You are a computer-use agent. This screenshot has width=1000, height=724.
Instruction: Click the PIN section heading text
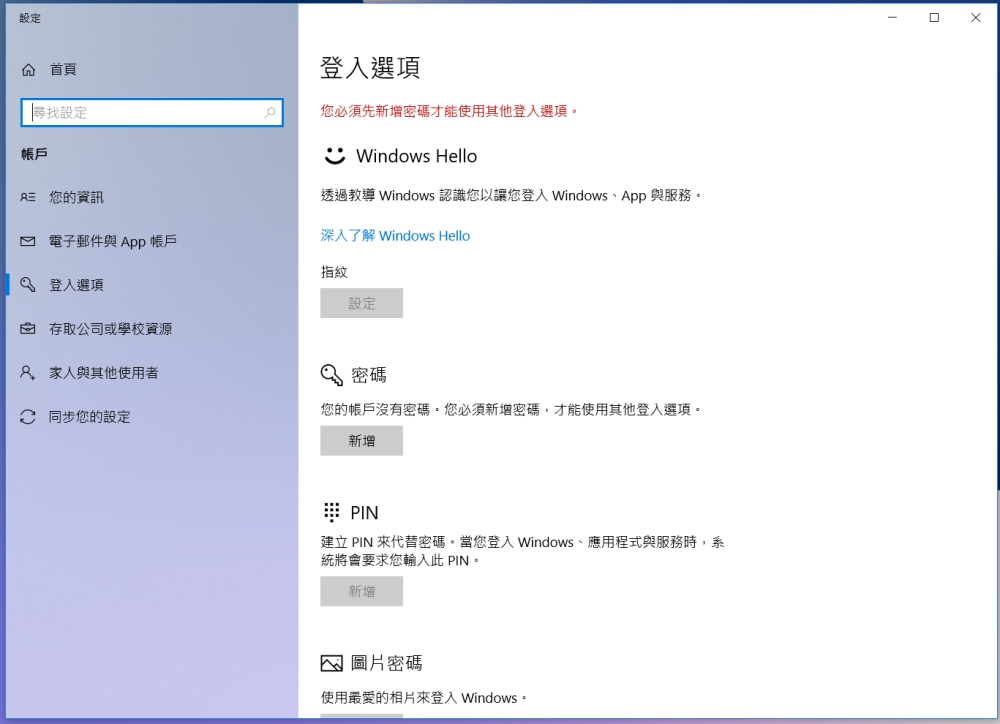[364, 513]
